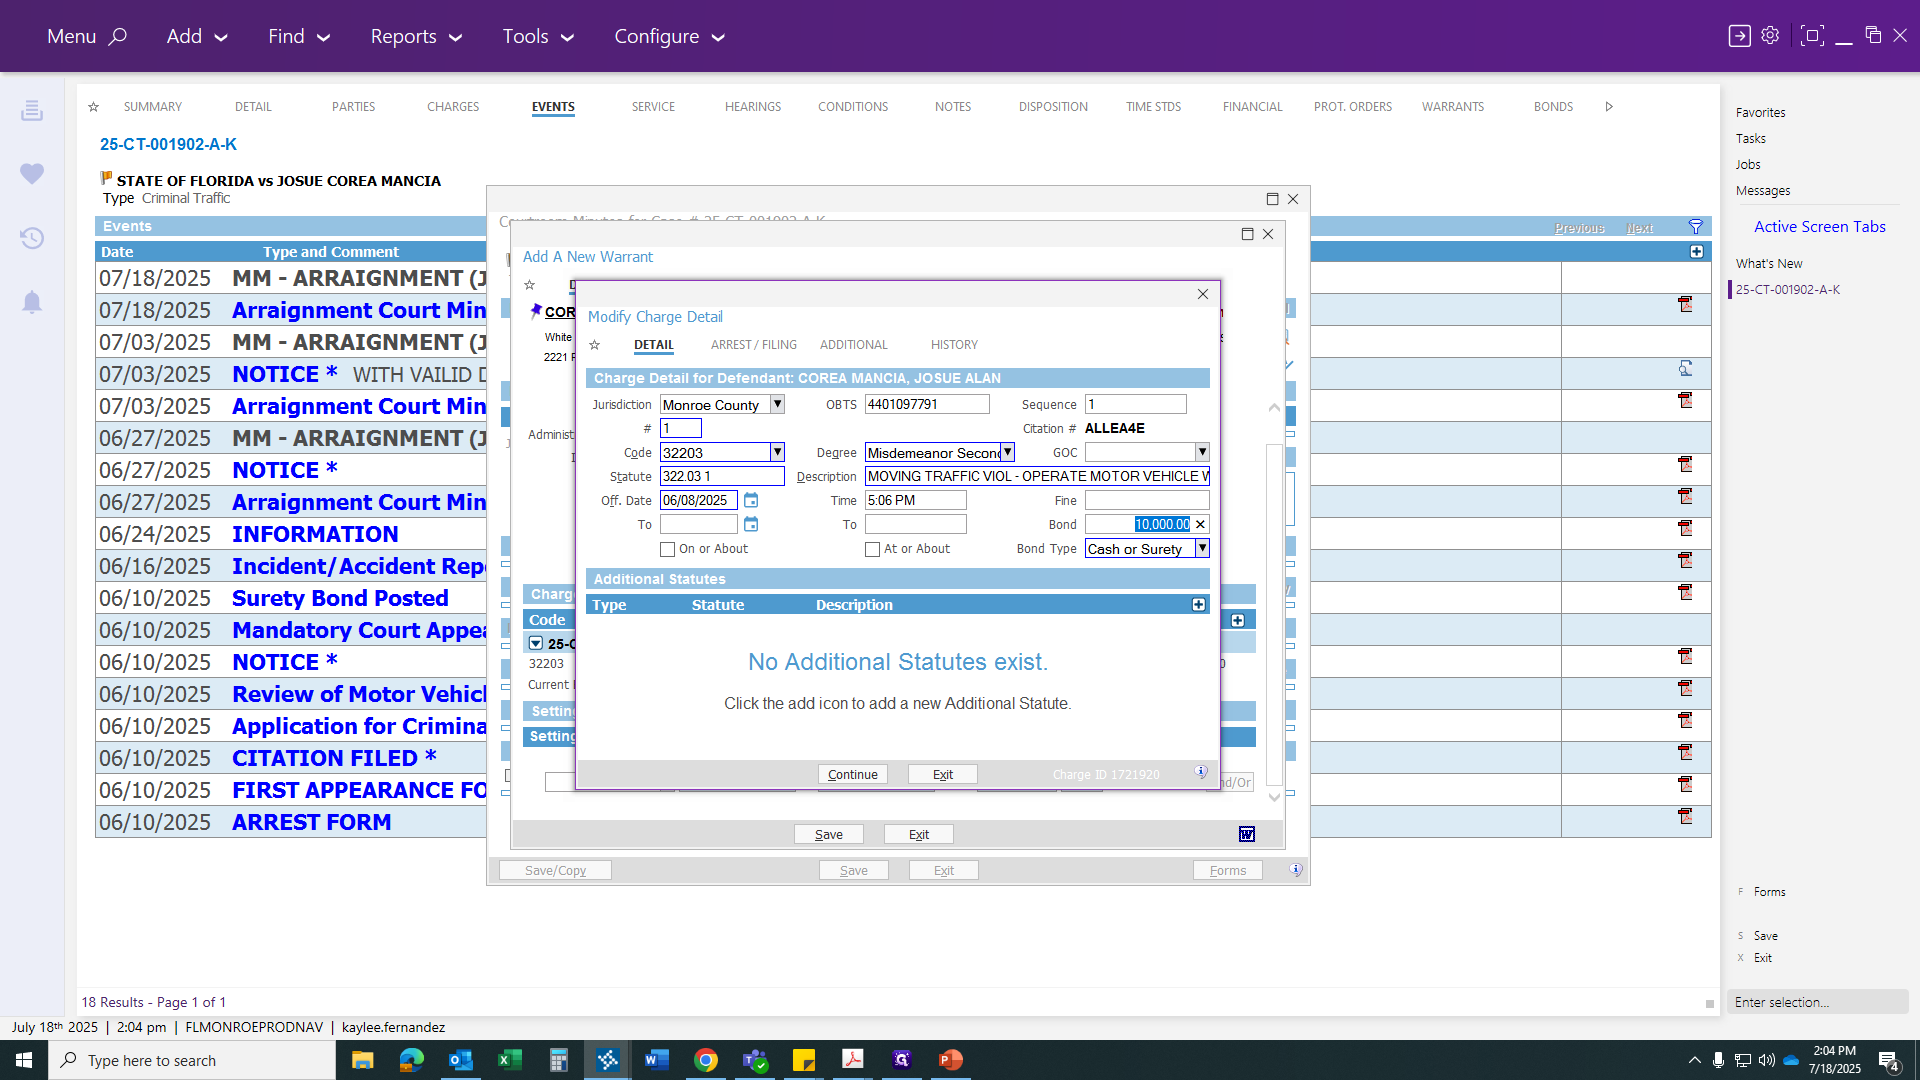
Task: Expand the Configure menu
Action: (669, 36)
